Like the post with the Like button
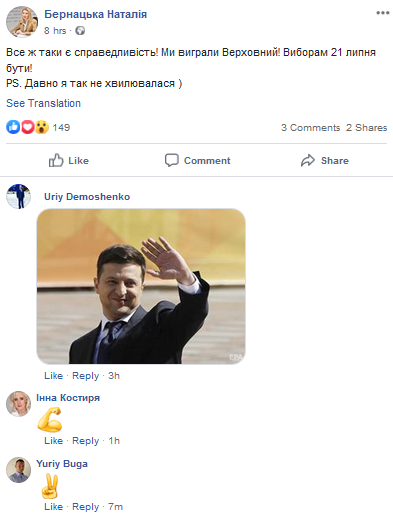 pos(69,160)
